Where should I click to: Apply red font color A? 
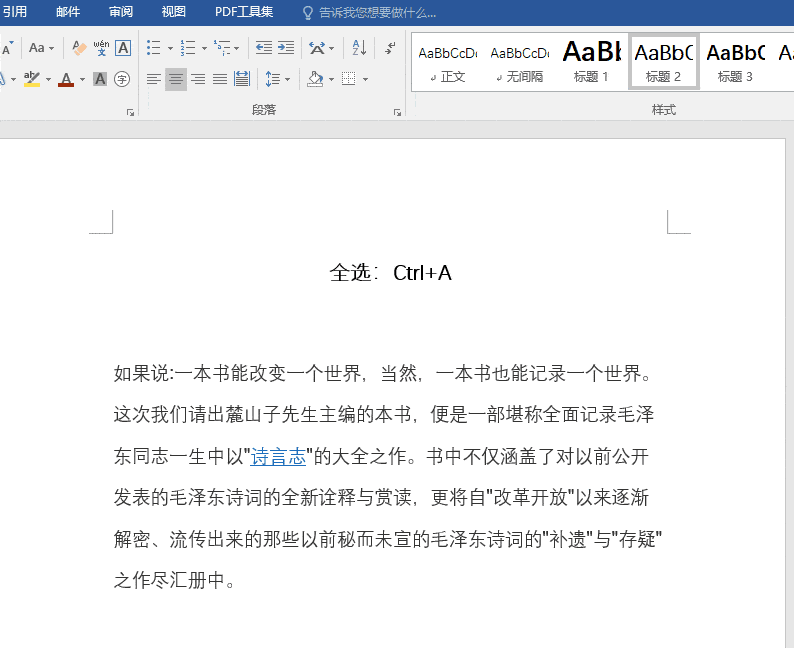click(66, 79)
